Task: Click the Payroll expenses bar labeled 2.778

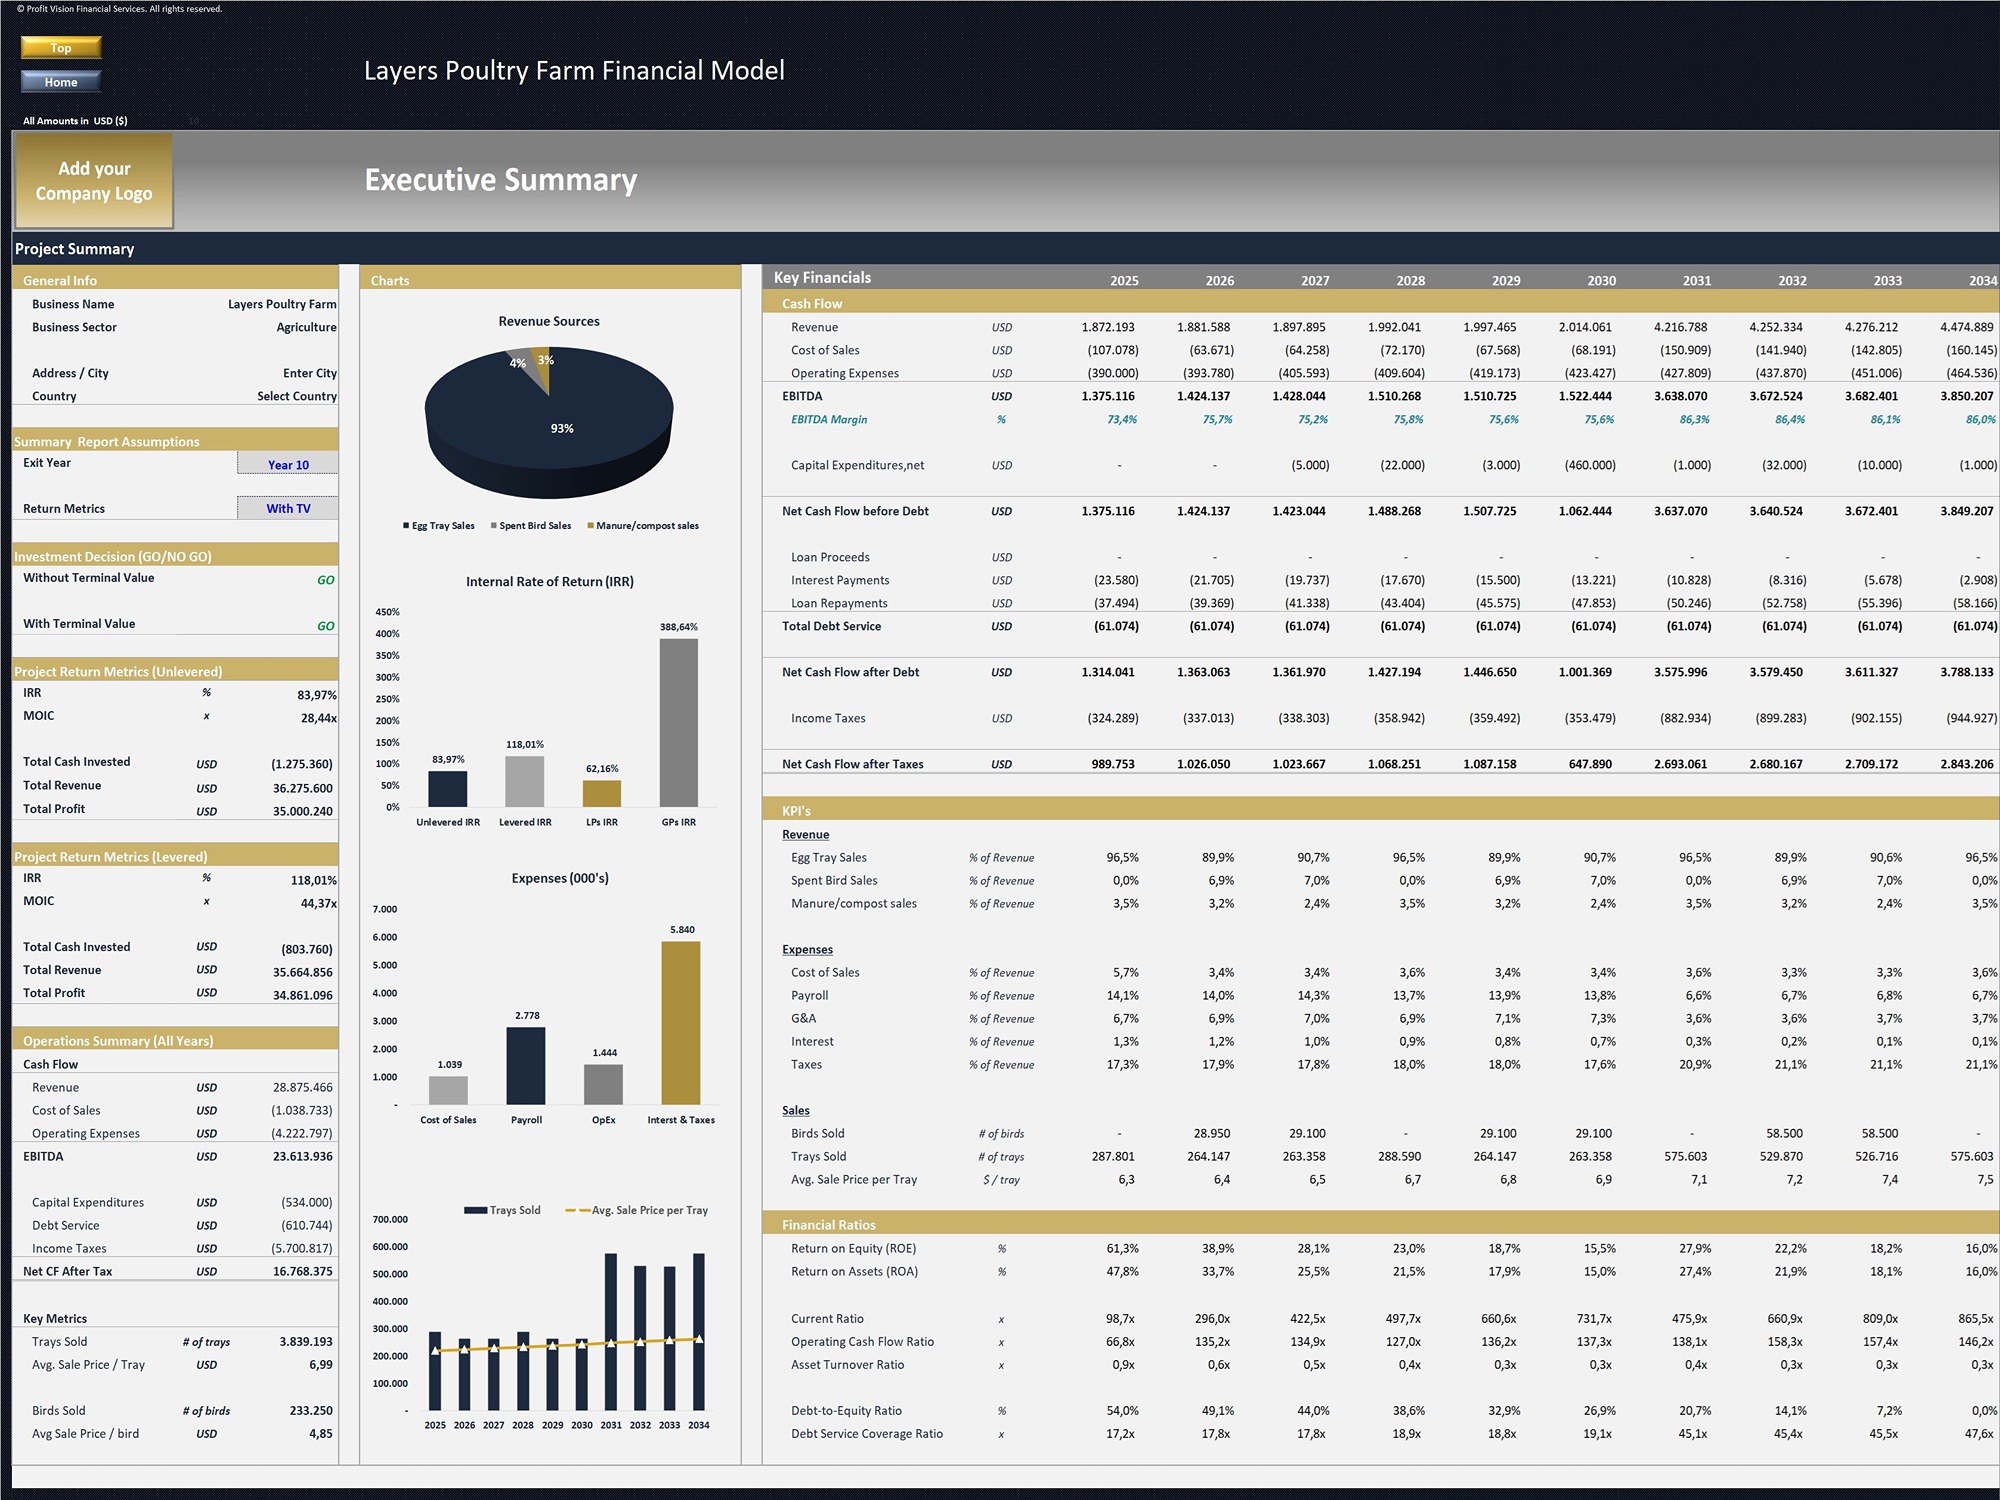Action: pos(526,1065)
